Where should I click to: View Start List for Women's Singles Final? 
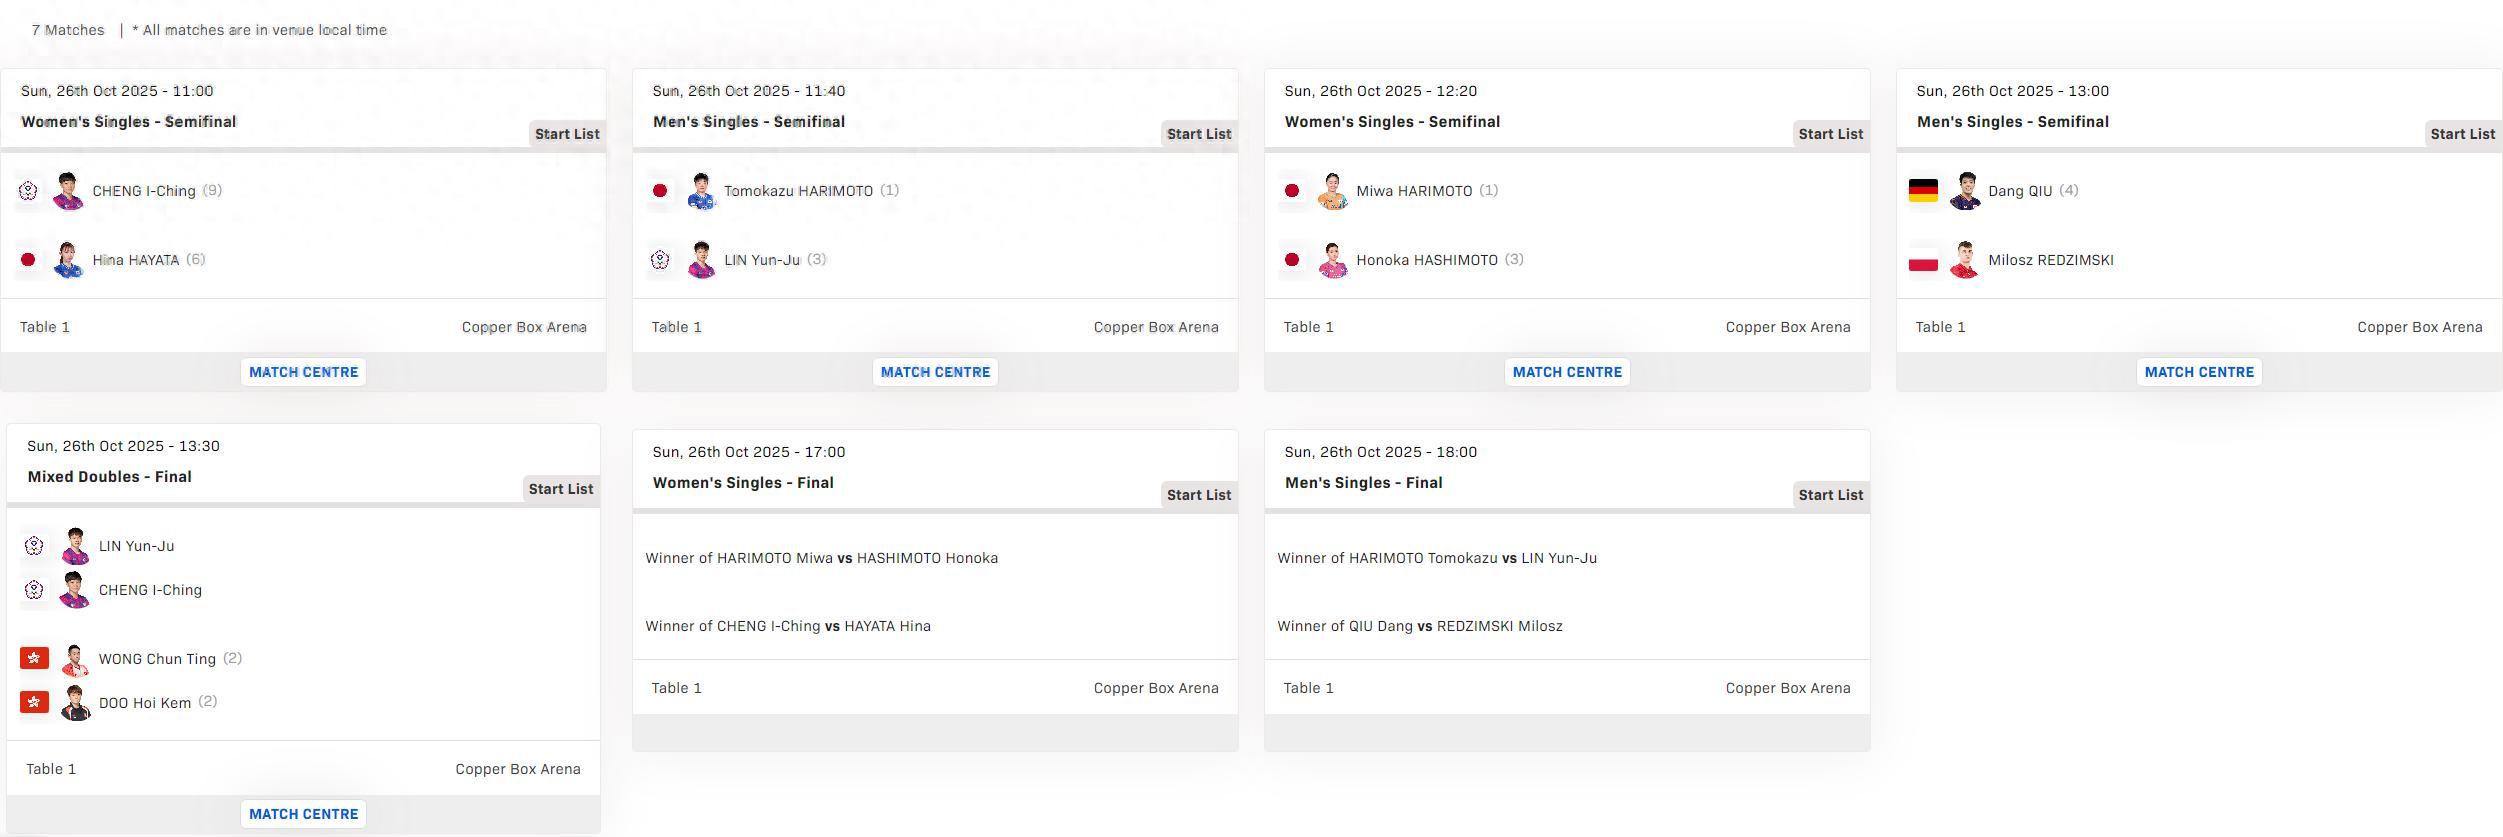(1198, 495)
